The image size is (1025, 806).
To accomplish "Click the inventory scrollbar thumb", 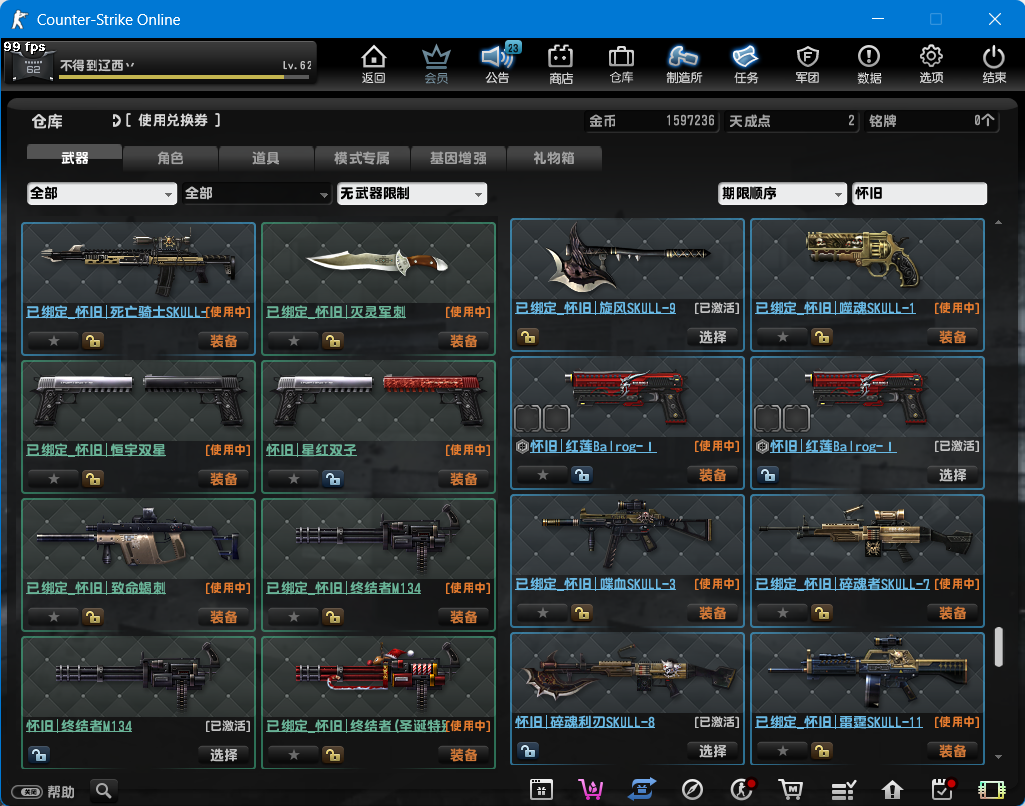I will 998,647.
